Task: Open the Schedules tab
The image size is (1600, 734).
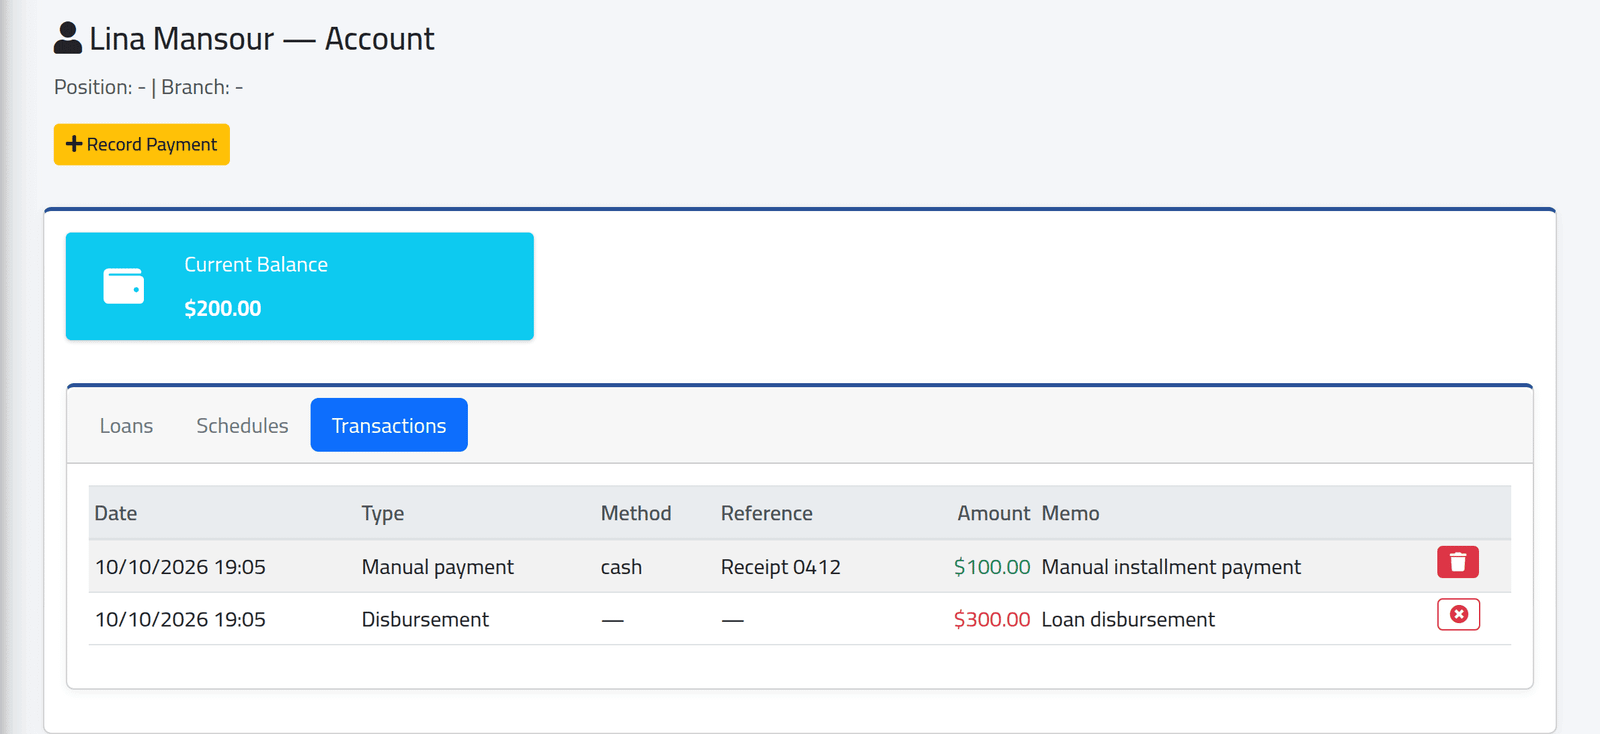Action: click(x=242, y=425)
